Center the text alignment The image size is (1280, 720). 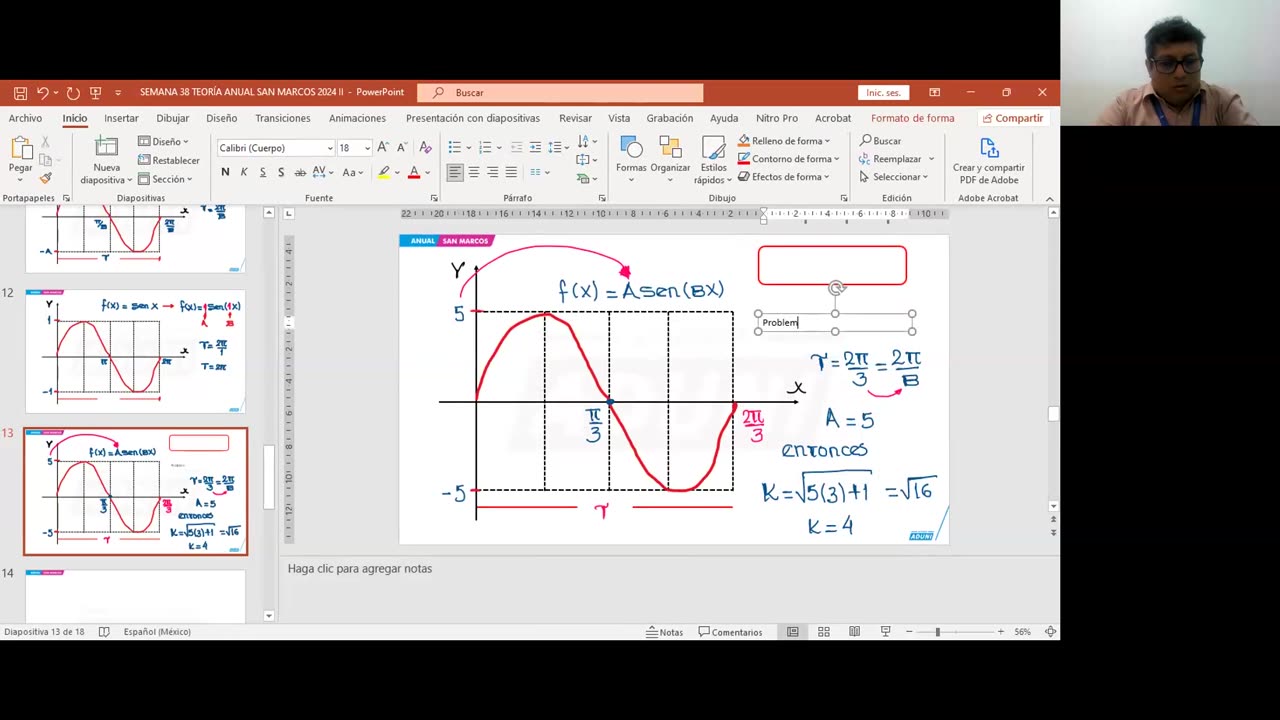click(474, 172)
